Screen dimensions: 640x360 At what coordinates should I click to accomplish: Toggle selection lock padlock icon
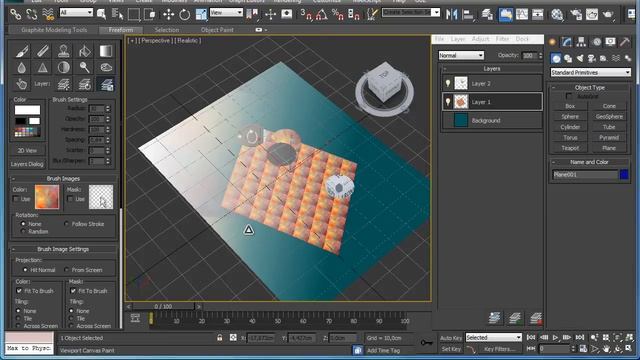[220, 338]
